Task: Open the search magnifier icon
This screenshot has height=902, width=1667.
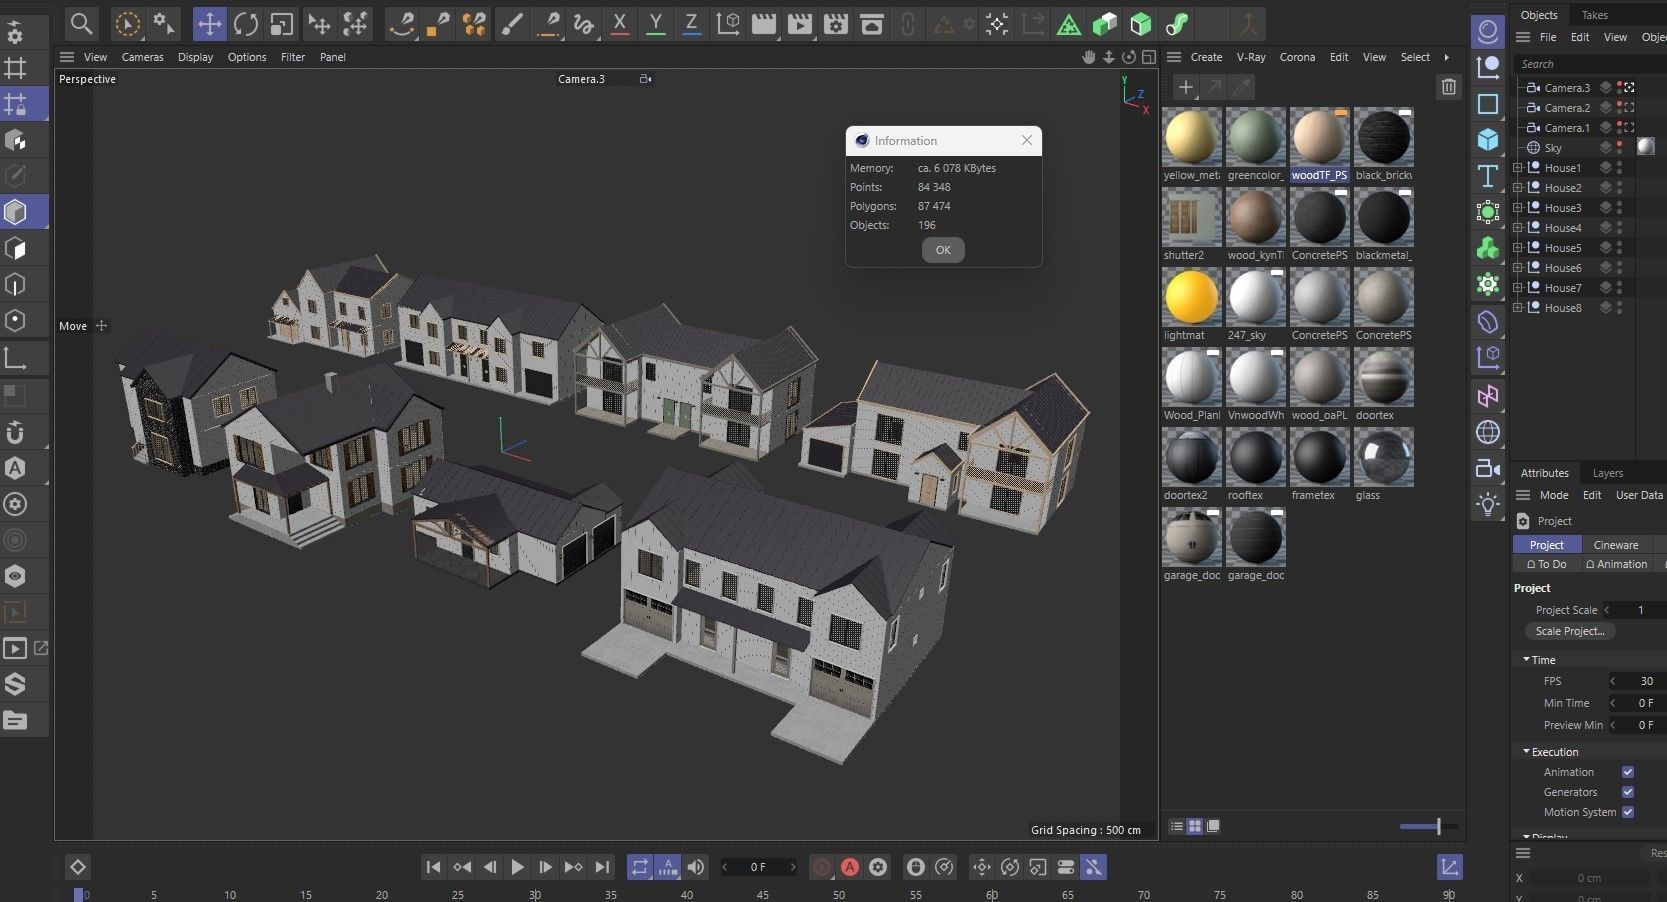Action: 82,23
